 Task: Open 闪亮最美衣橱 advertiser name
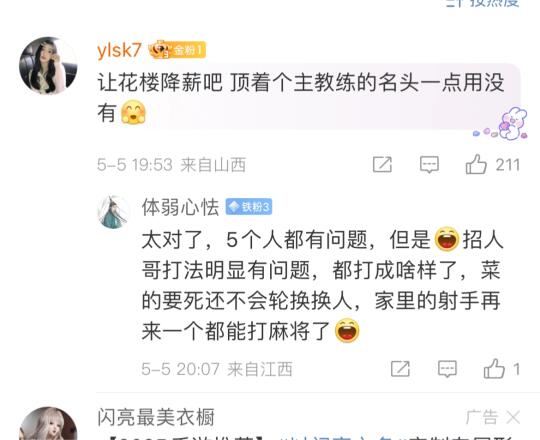click(156, 417)
